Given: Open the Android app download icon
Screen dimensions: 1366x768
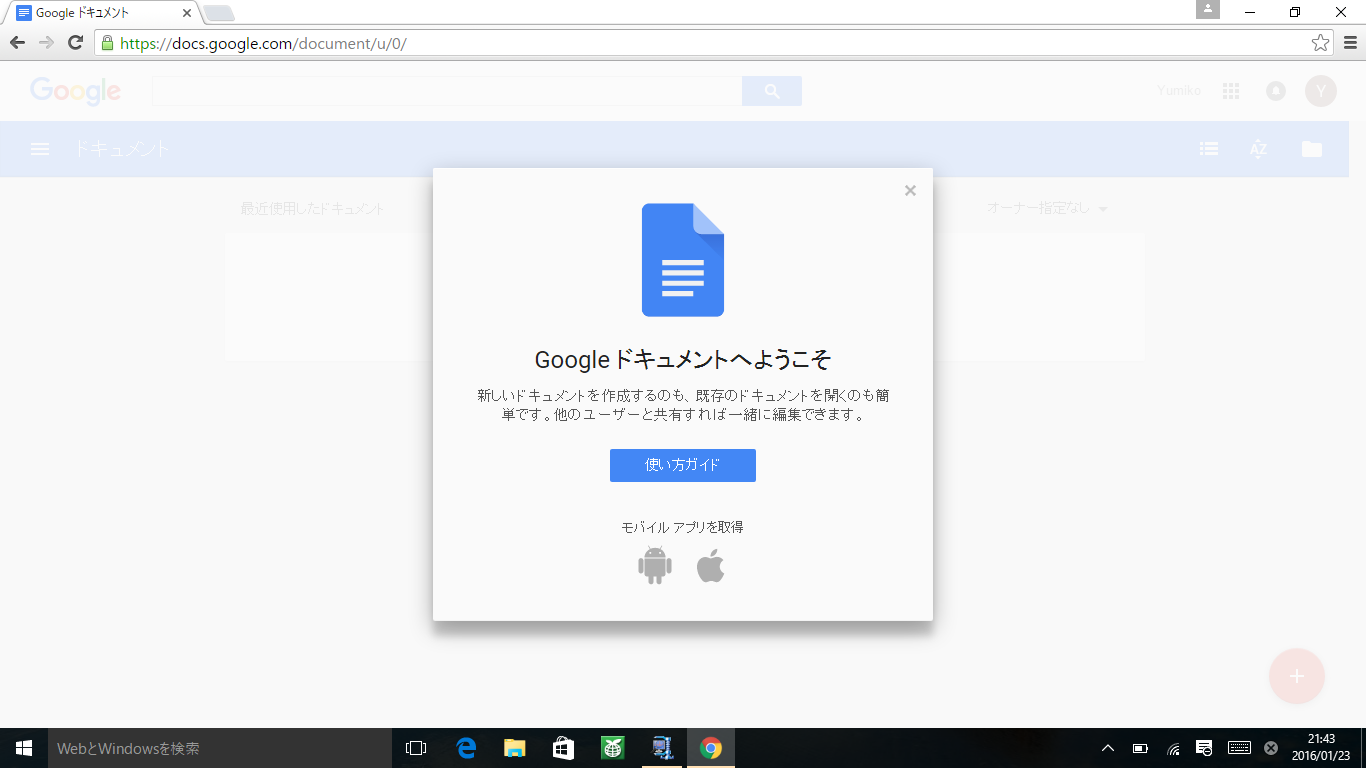Looking at the screenshot, I should coord(655,566).
